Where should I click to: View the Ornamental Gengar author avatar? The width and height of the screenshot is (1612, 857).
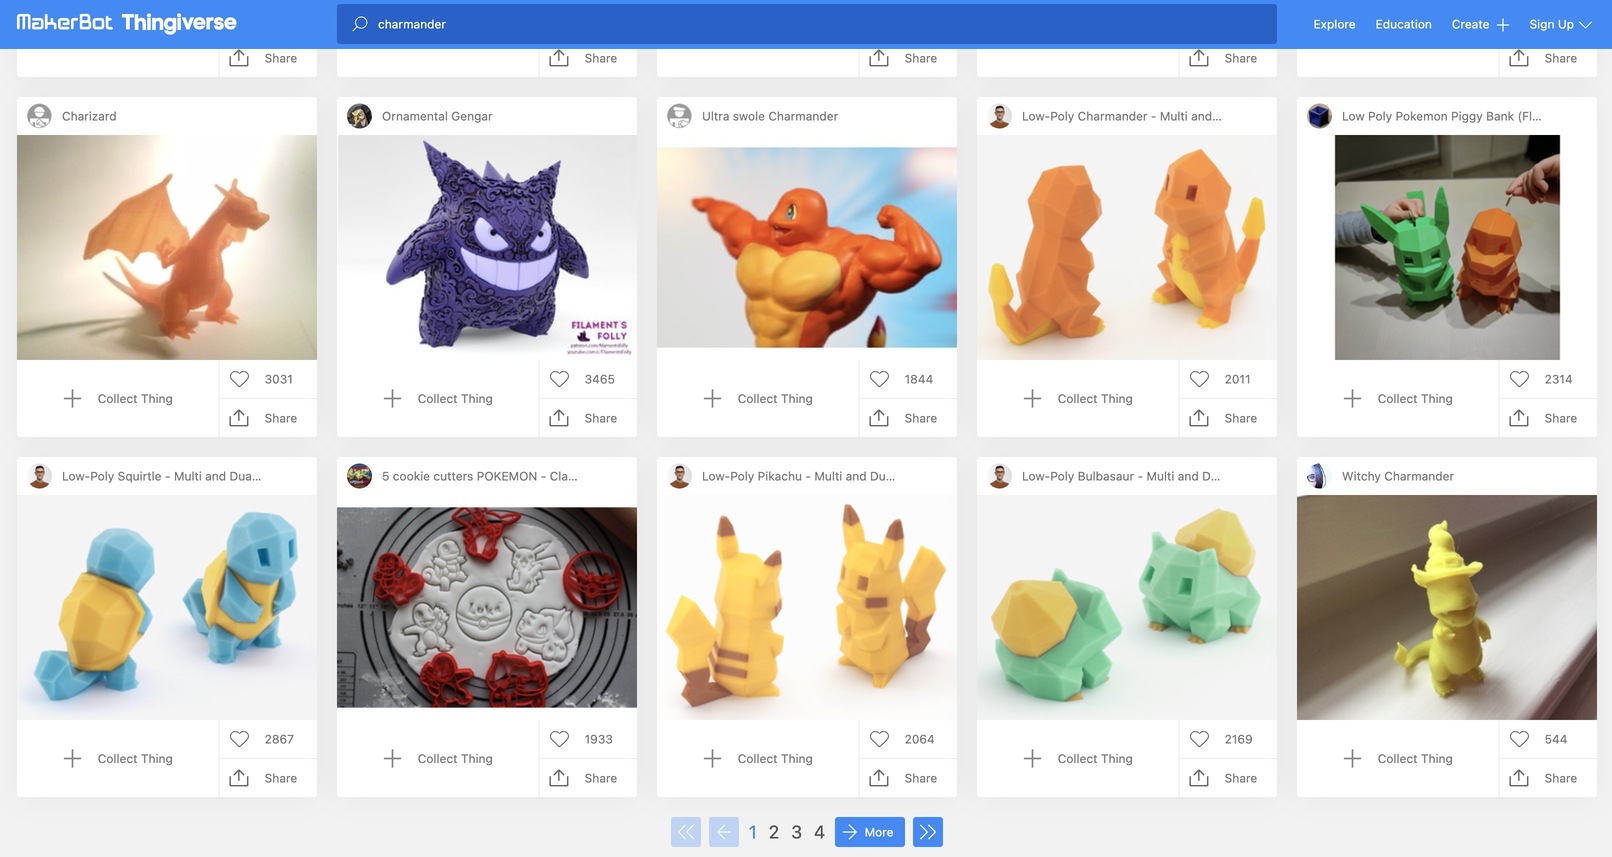pos(359,116)
